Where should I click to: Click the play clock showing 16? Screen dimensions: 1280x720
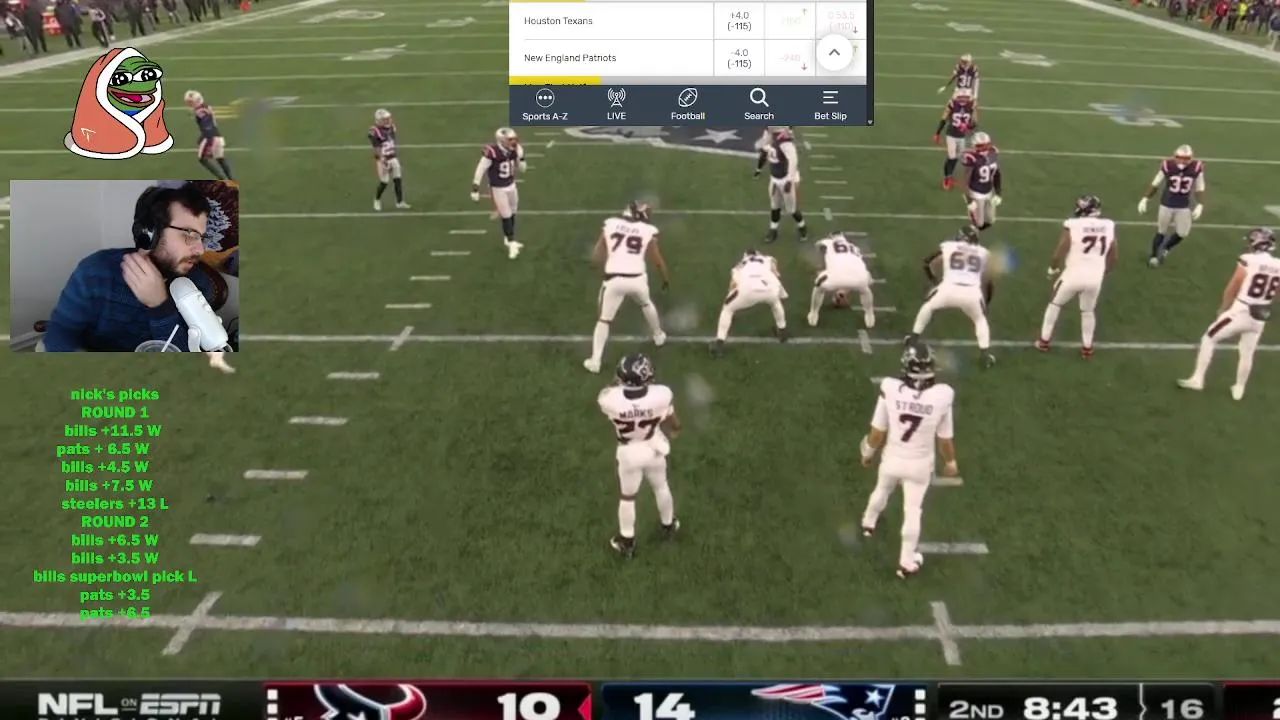(x=1180, y=708)
